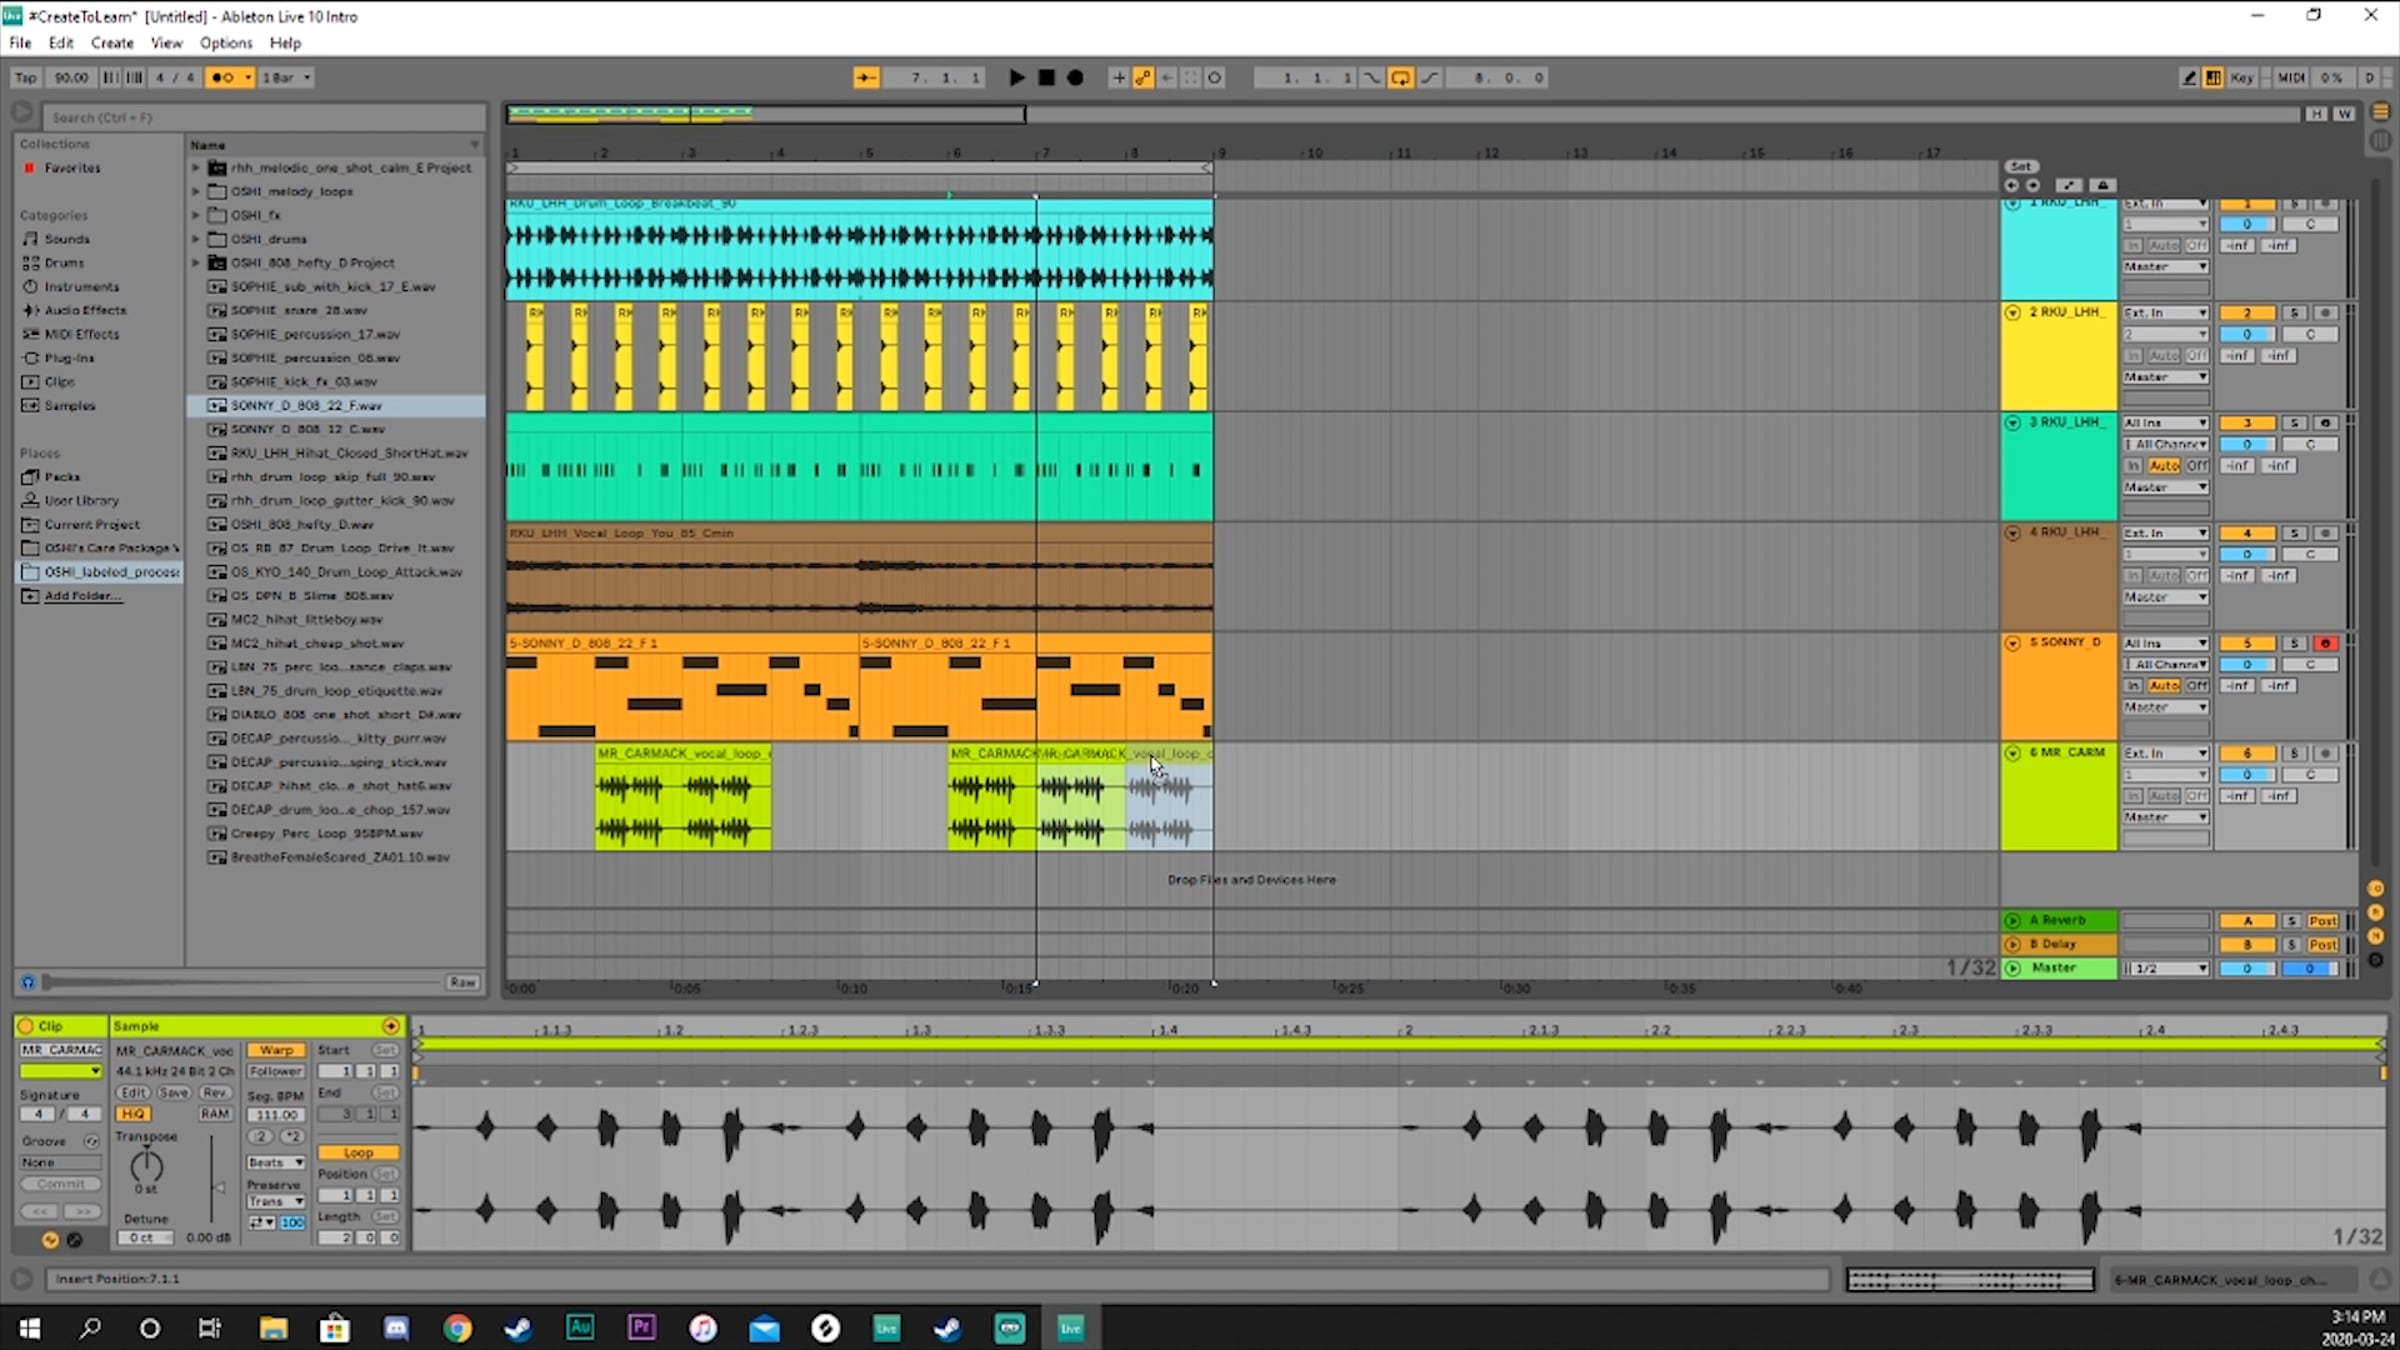Screen dimensions: 2400x1350
Task: Click the Tap tempo button
Action: pos(26,78)
